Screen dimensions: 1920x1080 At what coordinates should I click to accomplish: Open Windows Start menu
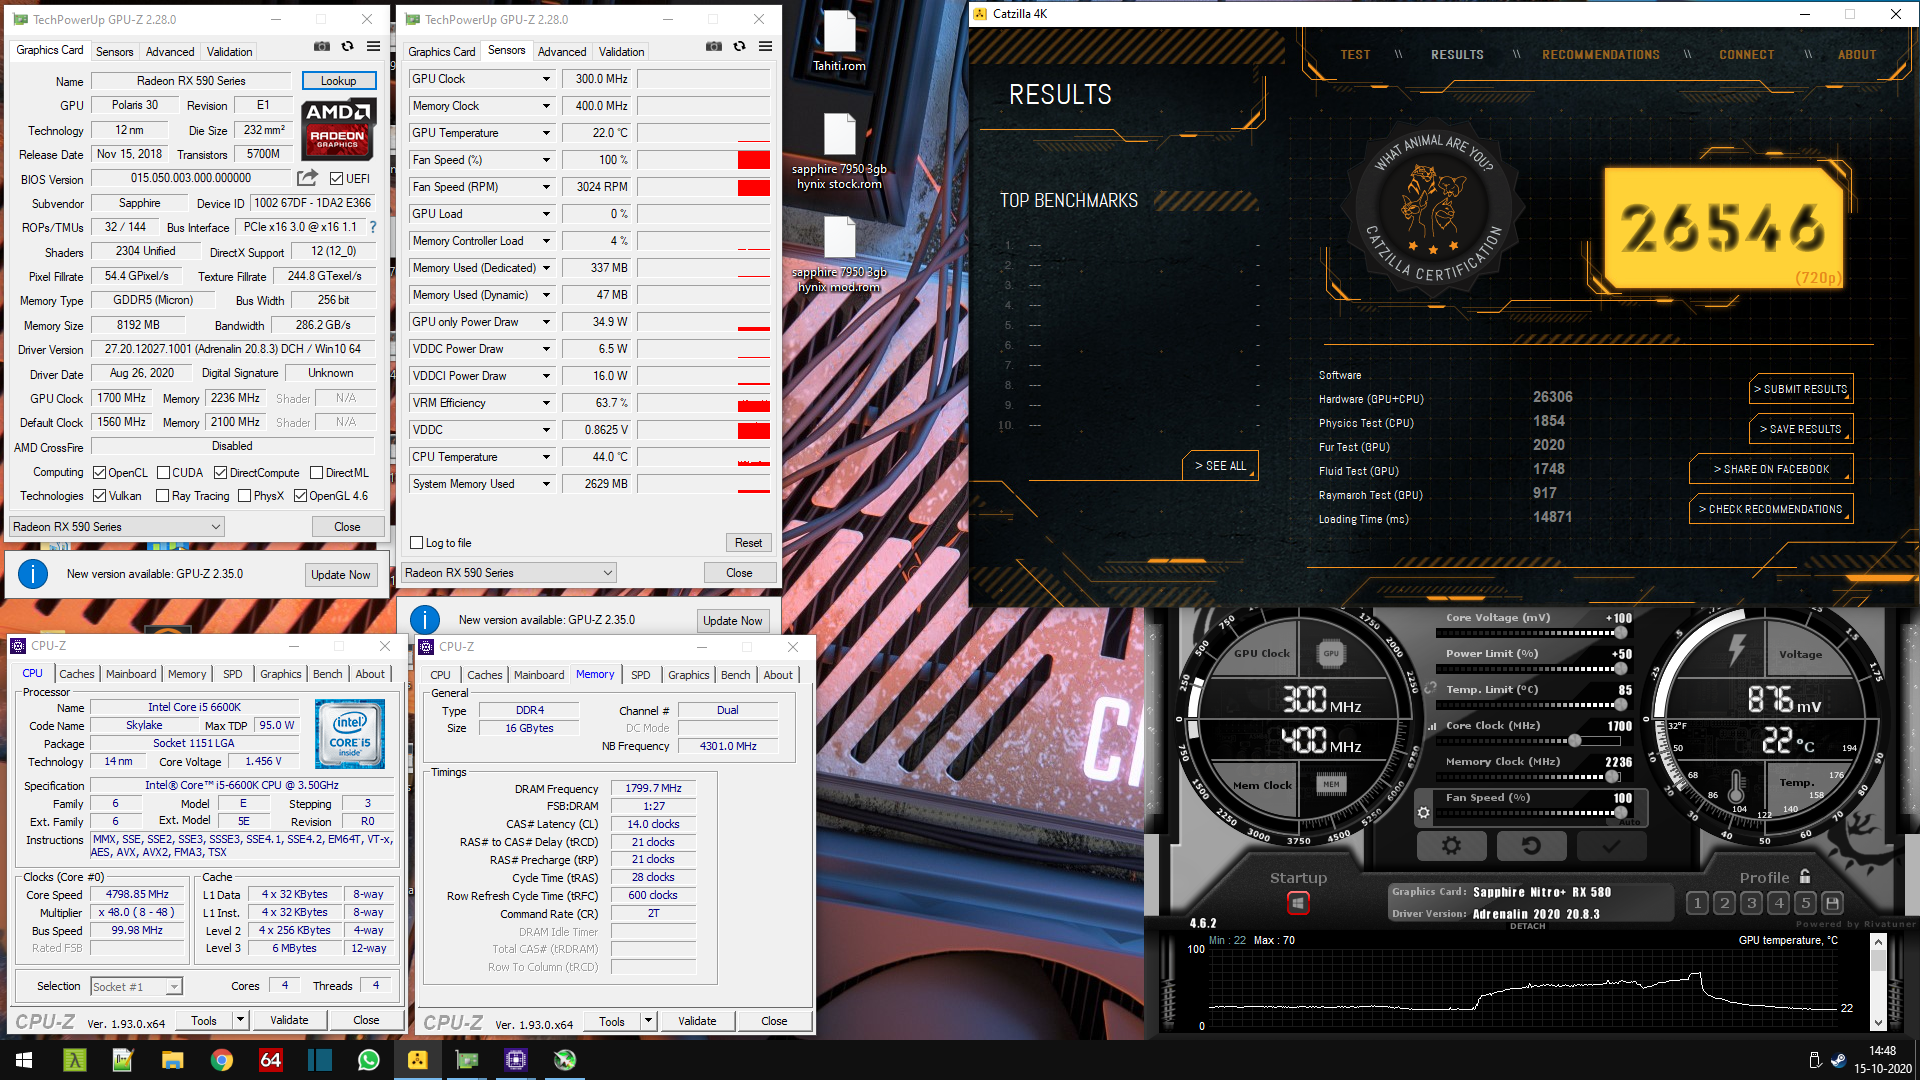(24, 1060)
